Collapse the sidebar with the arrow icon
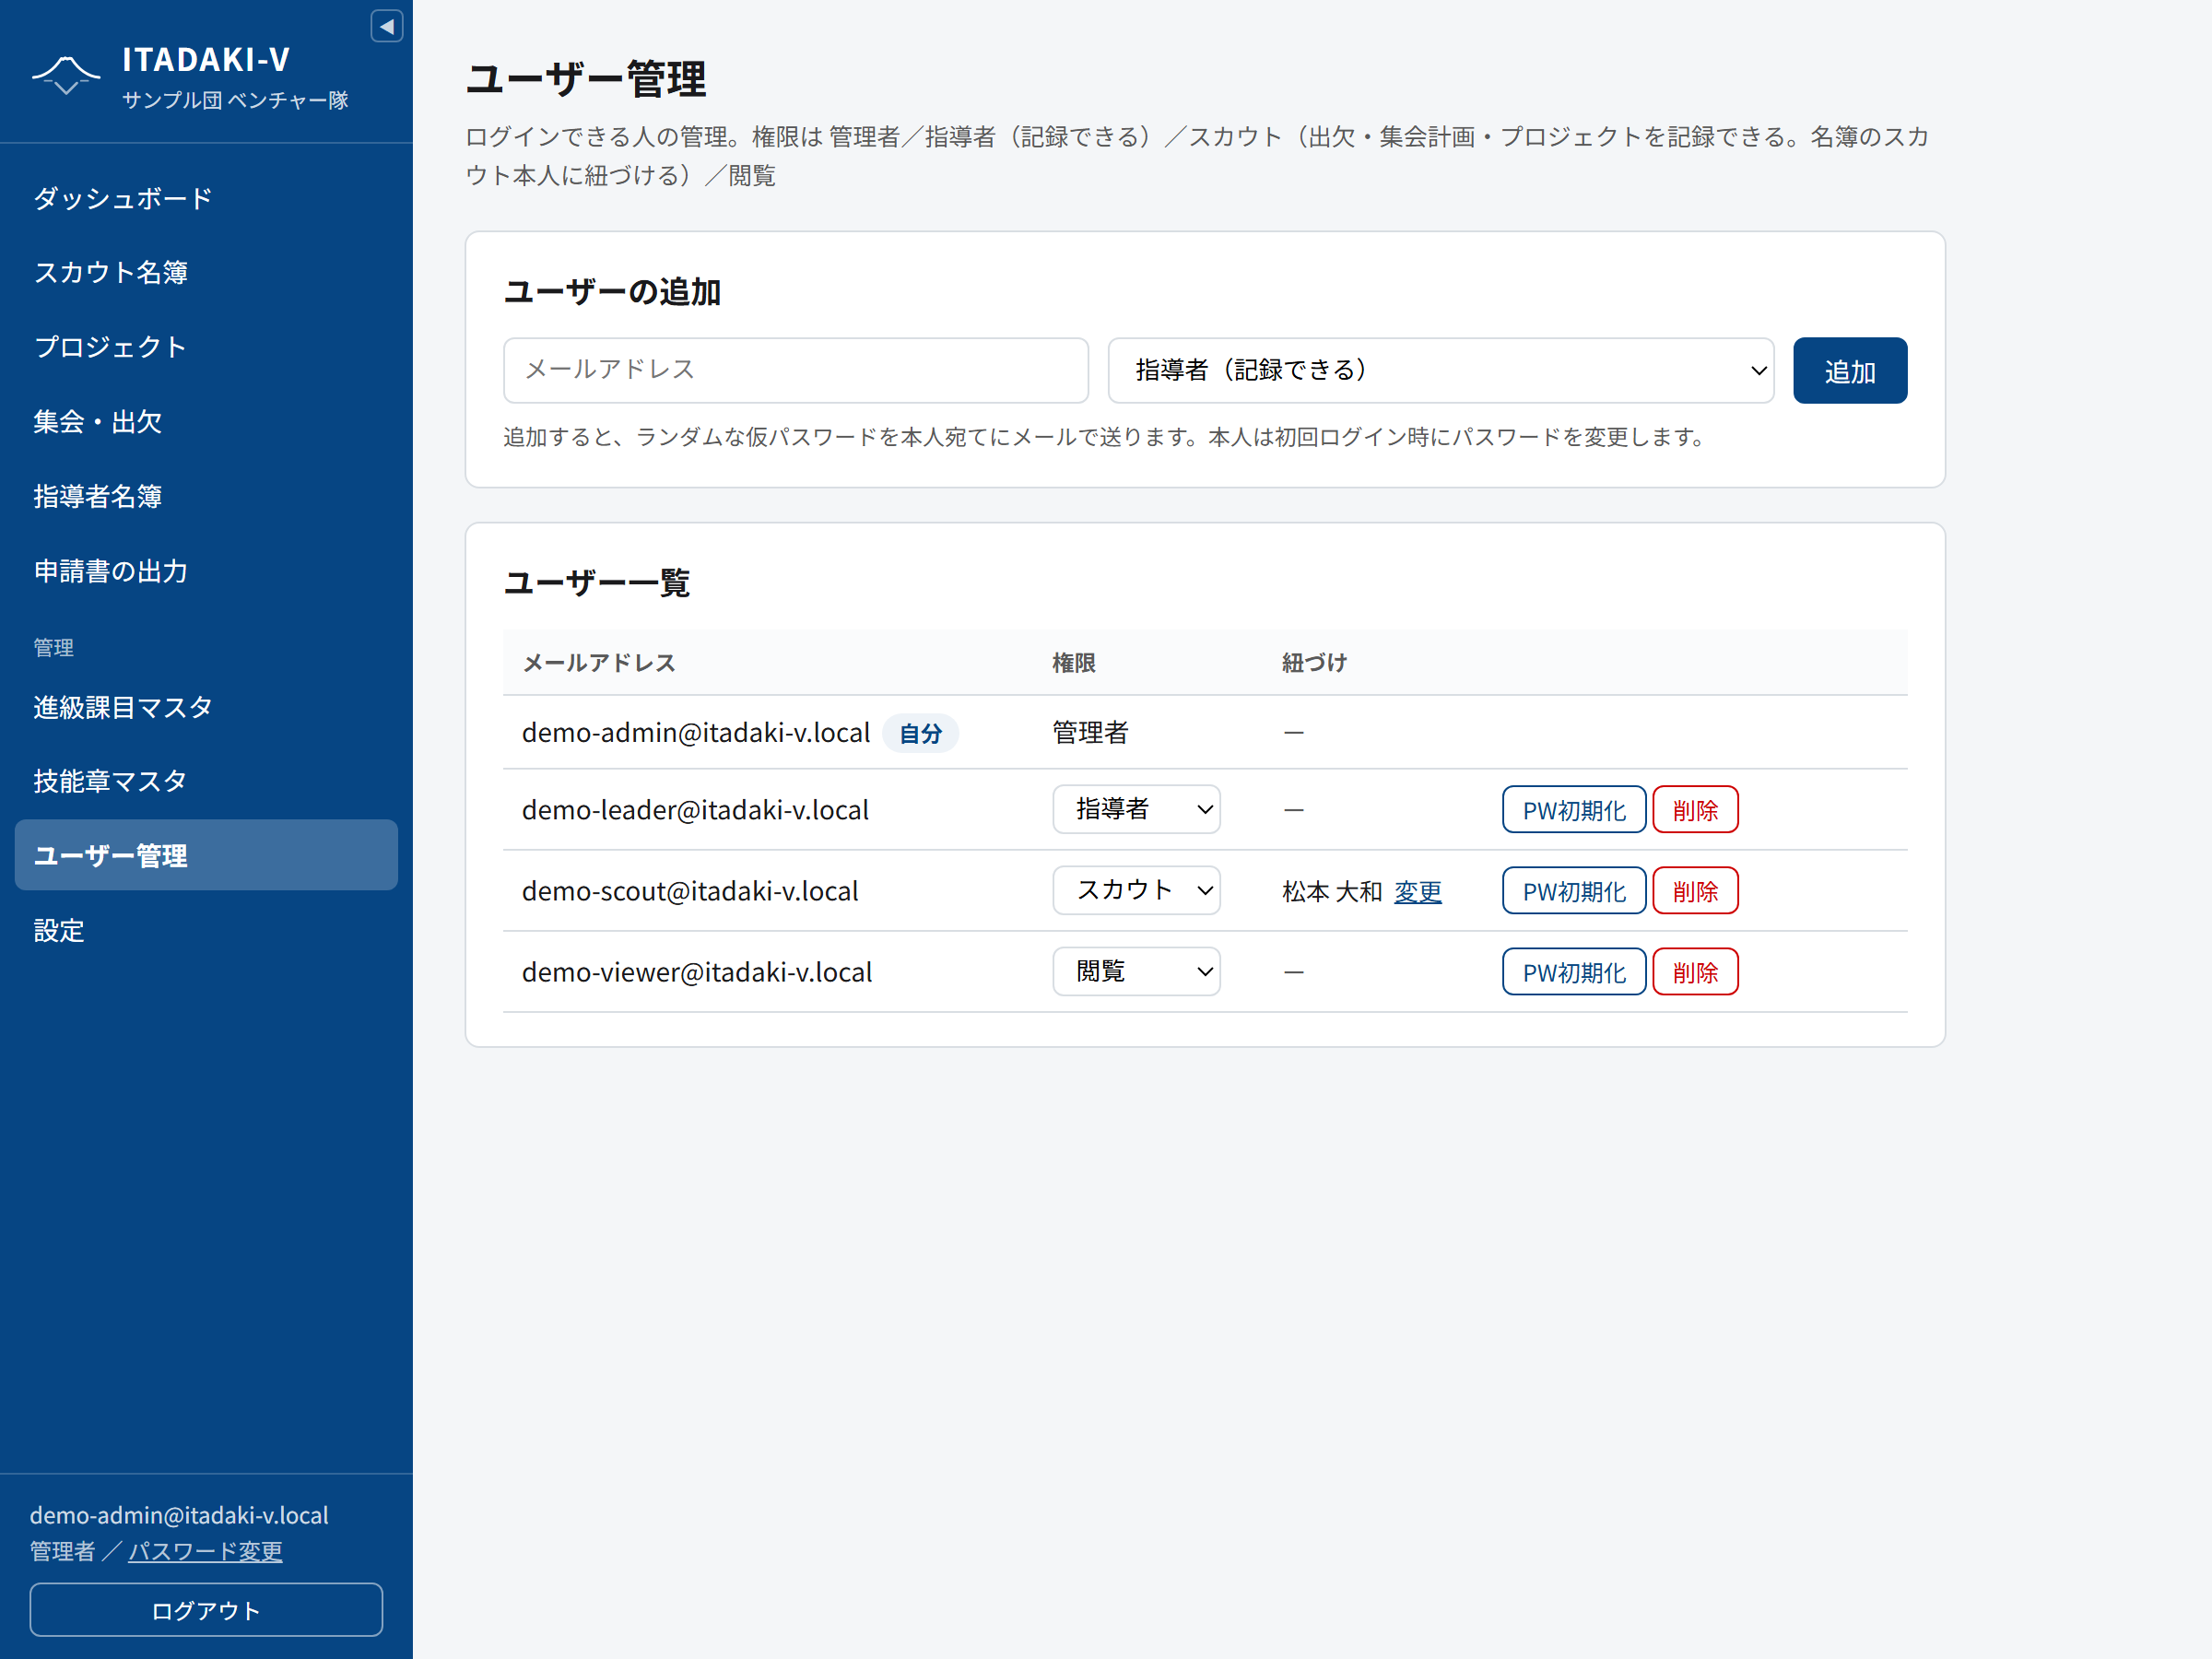 [x=386, y=26]
